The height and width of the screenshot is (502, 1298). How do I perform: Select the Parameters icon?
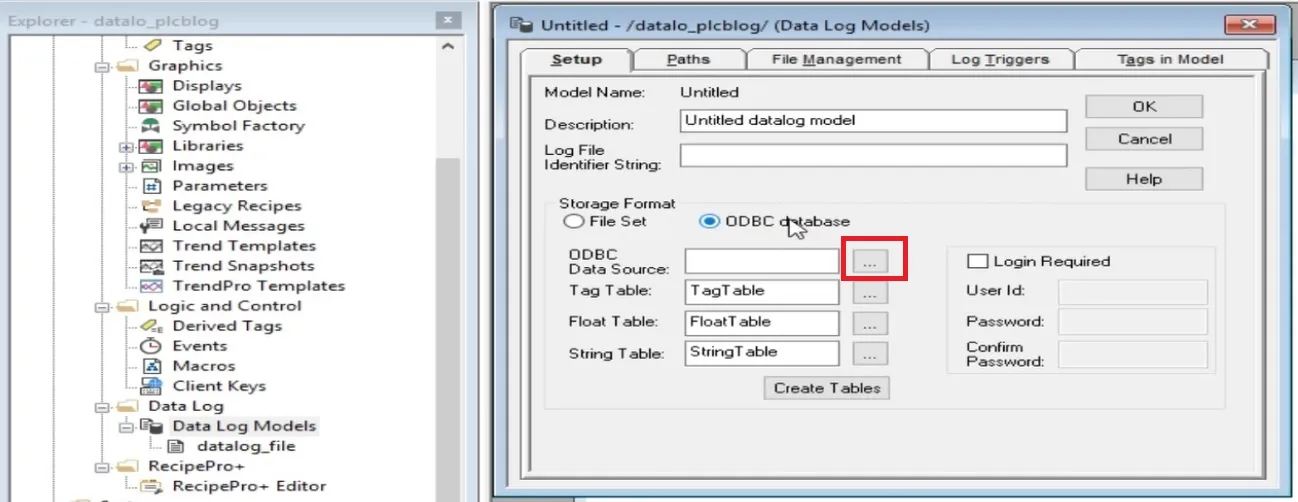[x=152, y=186]
